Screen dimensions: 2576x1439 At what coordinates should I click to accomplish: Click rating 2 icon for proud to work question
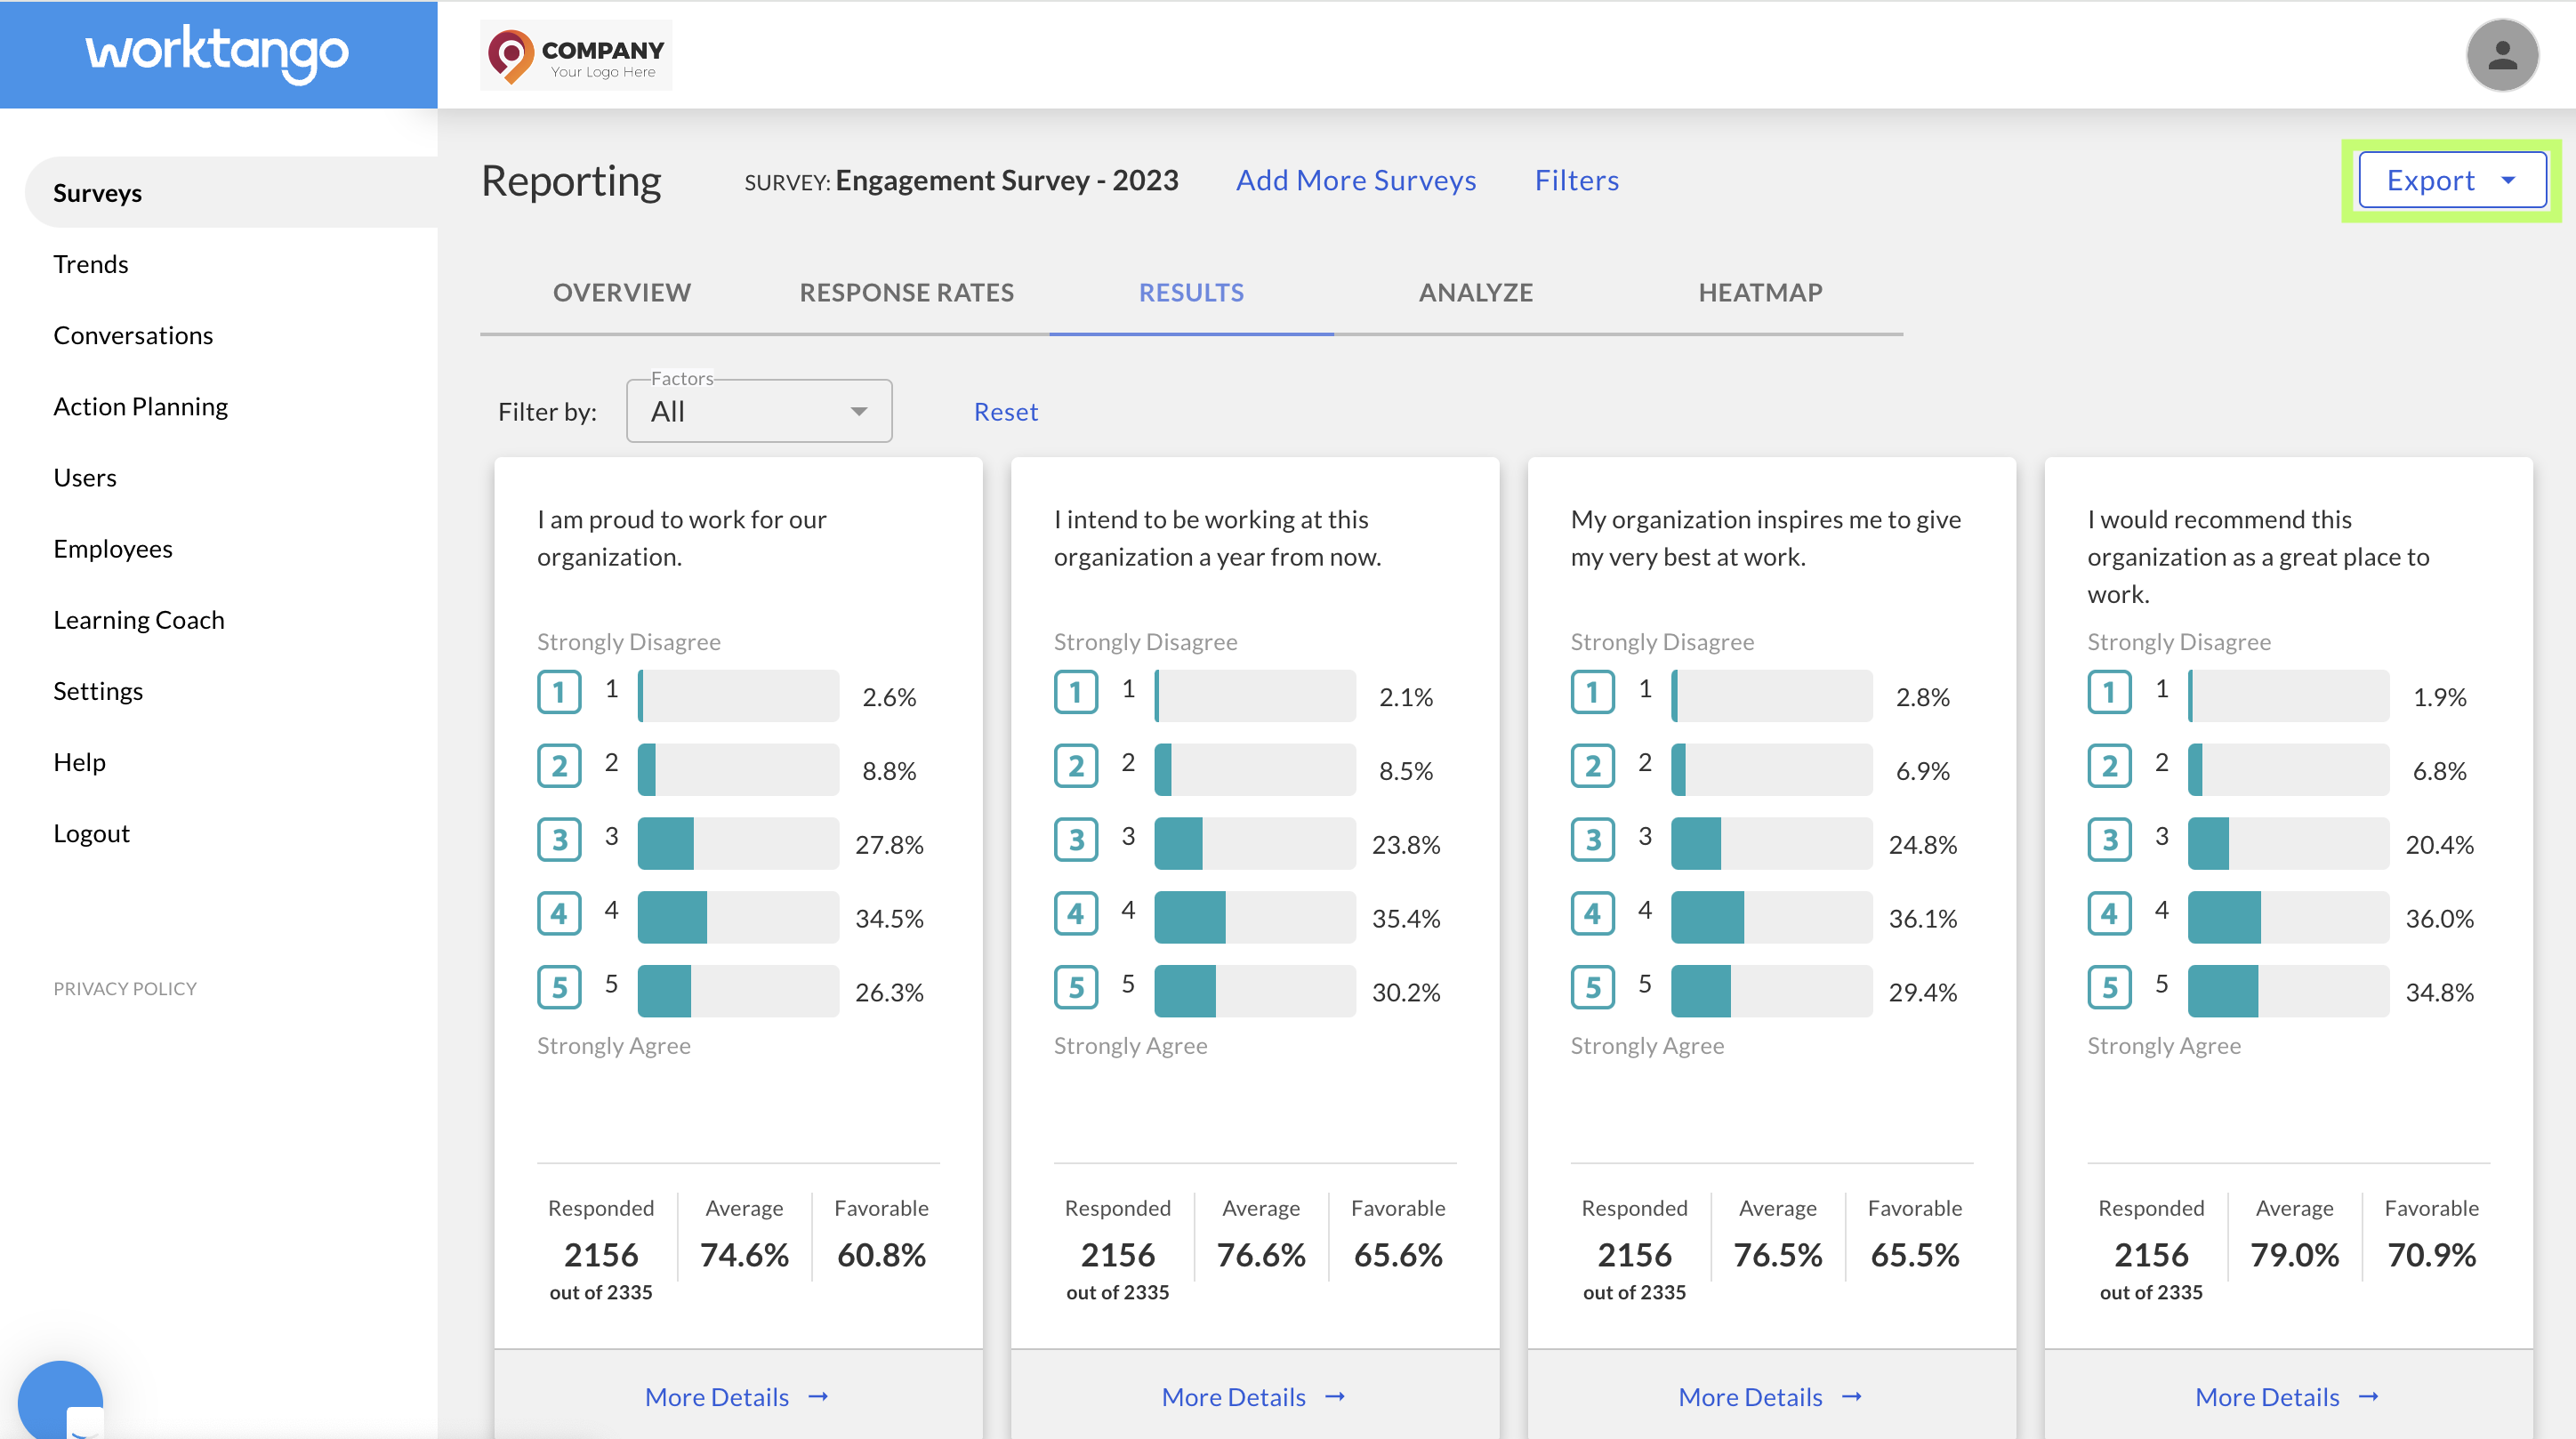click(559, 766)
